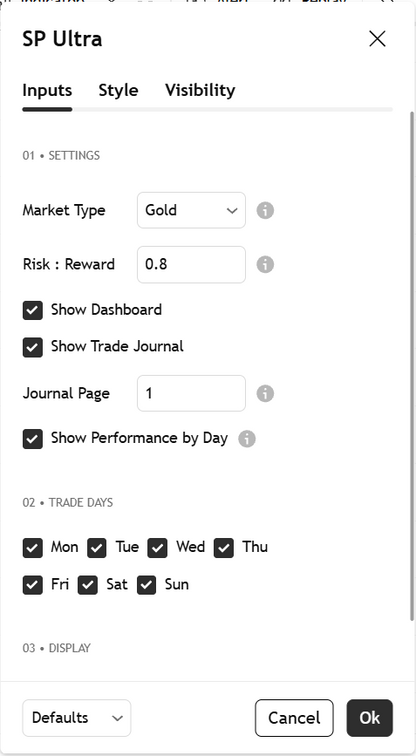Viewport: 416px width, 756px height.
Task: Uncheck Show Performance by Day
Action: [33, 439]
